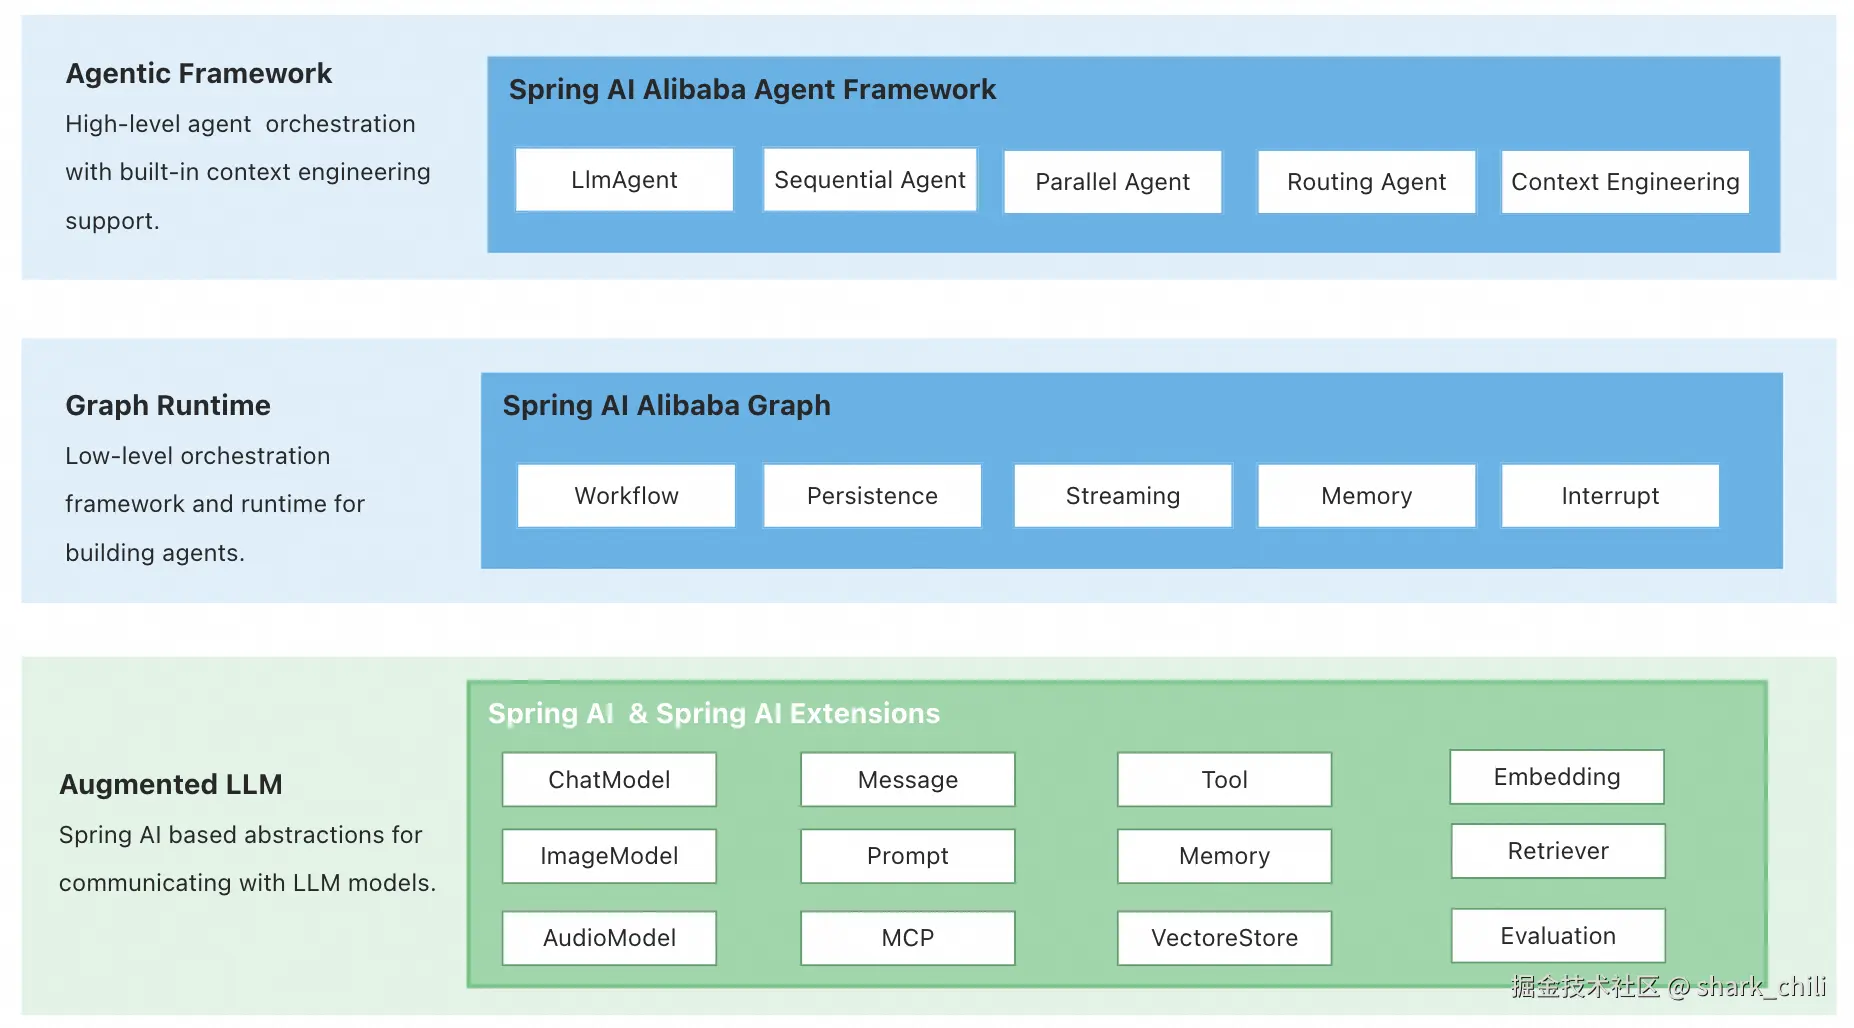The width and height of the screenshot is (1854, 1028).
Task: Click the Spring AI Alibaba Graph heading
Action: [666, 406]
